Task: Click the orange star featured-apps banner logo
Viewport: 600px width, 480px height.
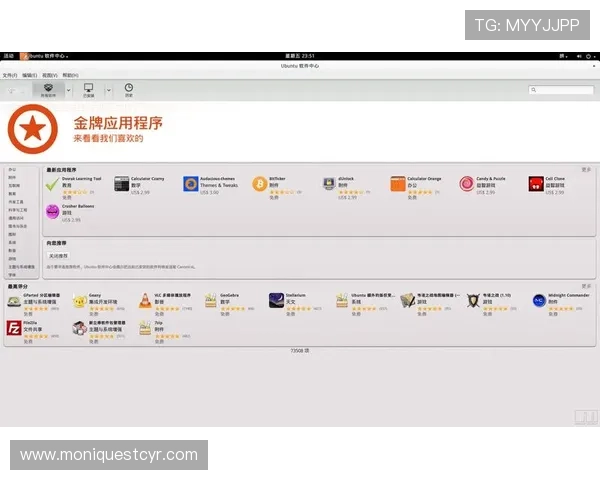Action: pos(33,129)
